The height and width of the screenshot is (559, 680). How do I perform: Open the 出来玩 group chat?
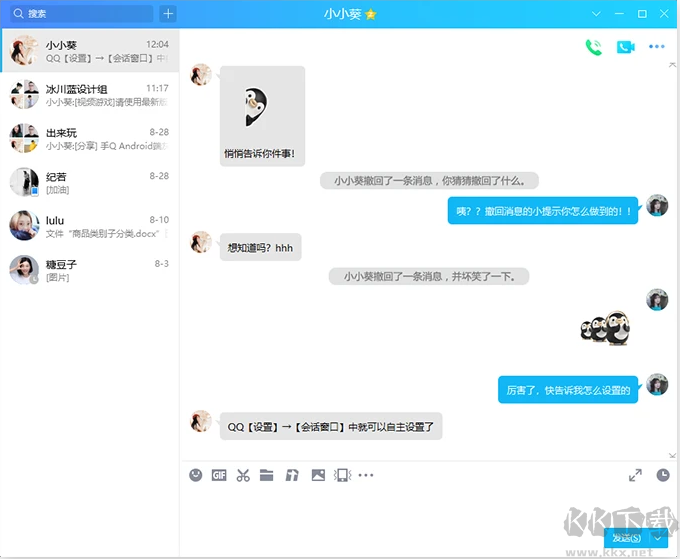(x=89, y=138)
